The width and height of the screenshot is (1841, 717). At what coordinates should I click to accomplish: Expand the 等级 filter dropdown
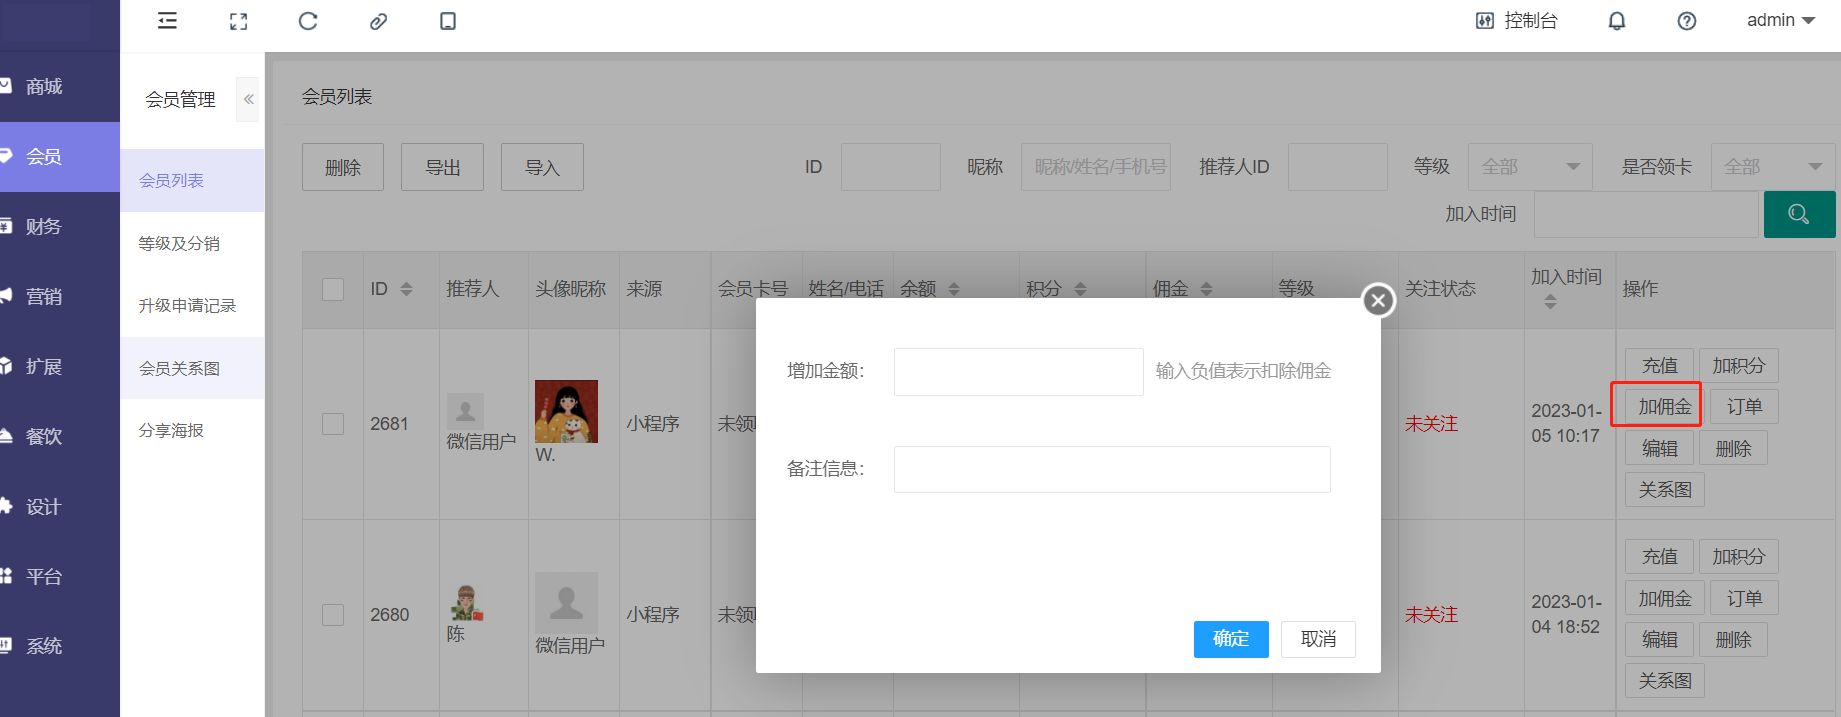pos(1529,167)
